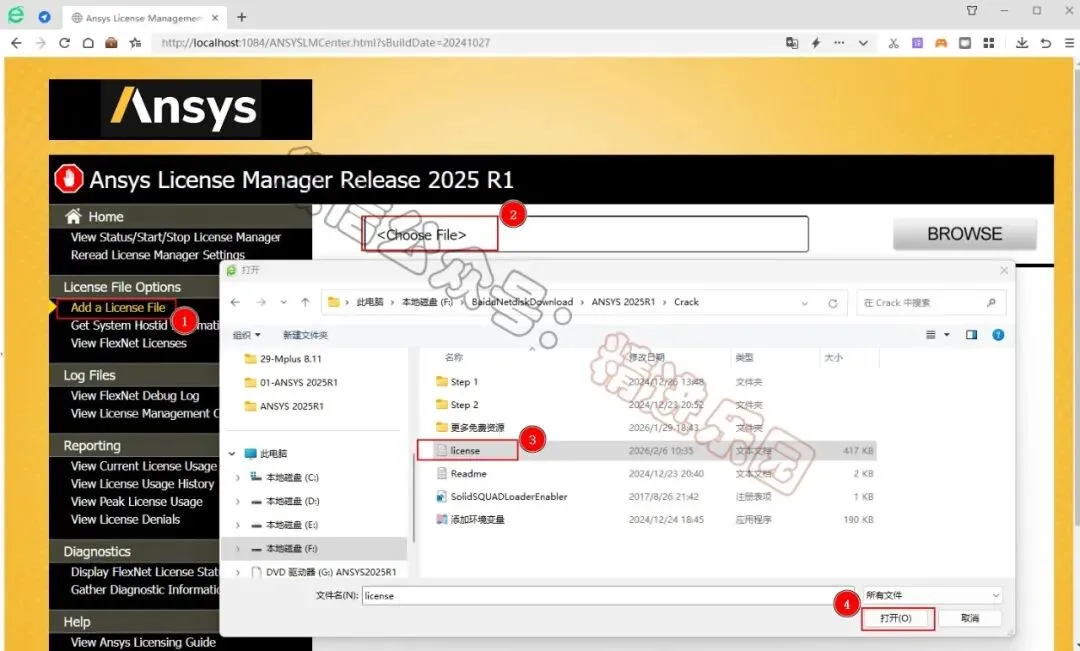Select Add a License File option
This screenshot has width=1080, height=651.
[118, 307]
